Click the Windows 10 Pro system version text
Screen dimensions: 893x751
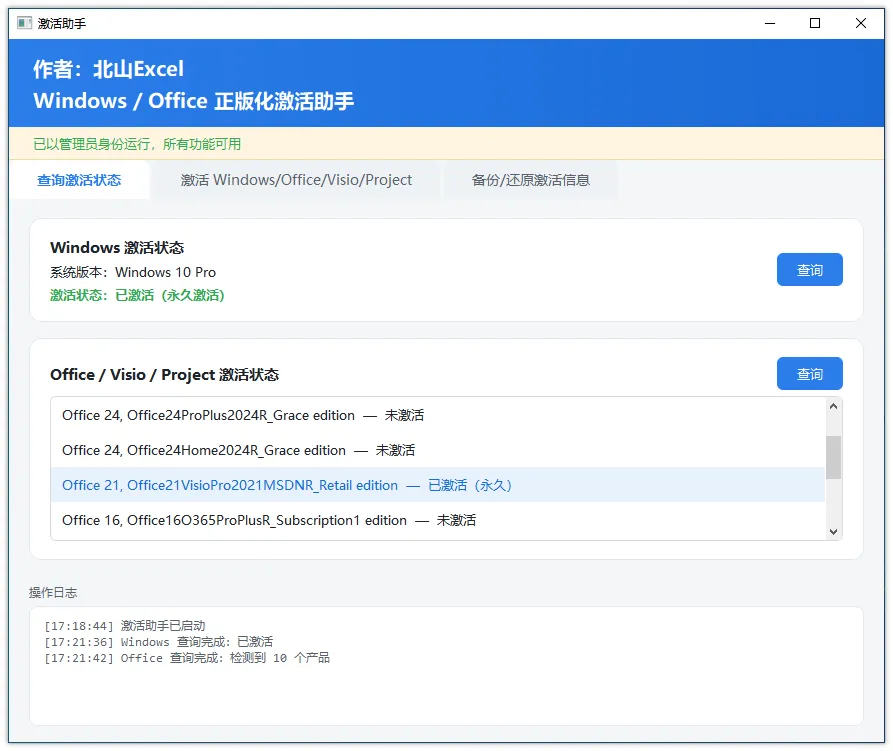165,272
